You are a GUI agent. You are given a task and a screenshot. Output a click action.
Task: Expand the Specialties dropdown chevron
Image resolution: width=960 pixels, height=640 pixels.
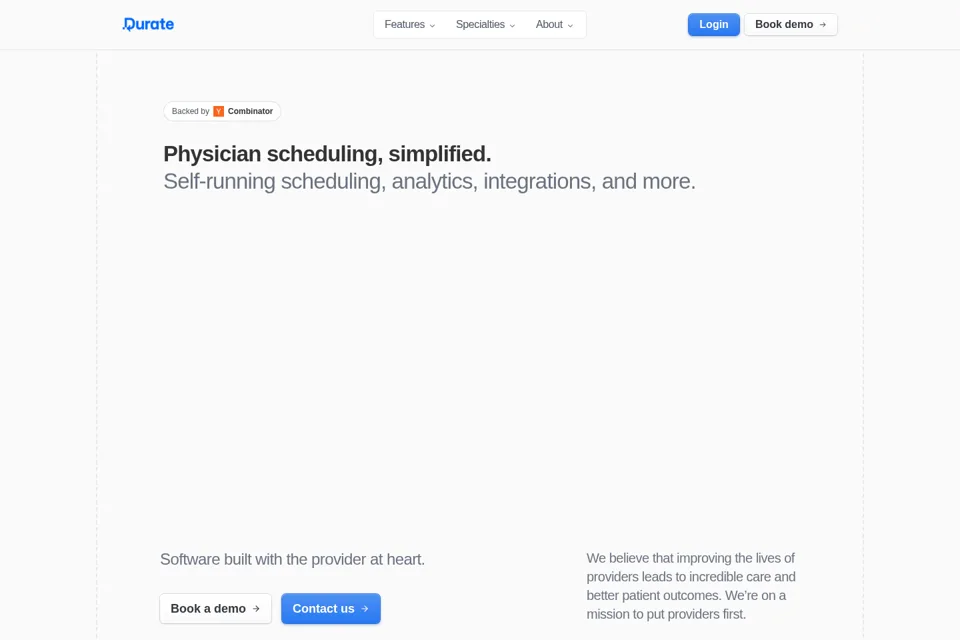point(512,26)
